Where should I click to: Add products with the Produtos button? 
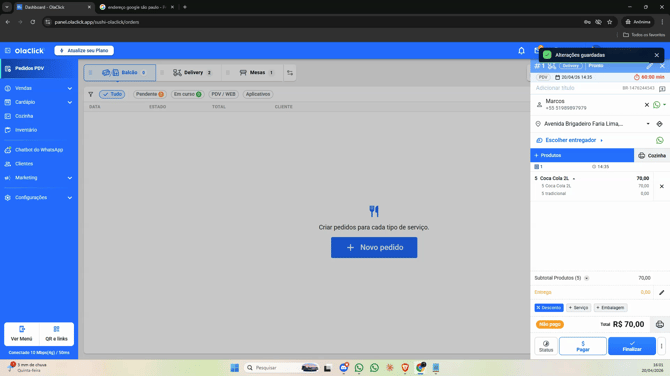point(582,156)
